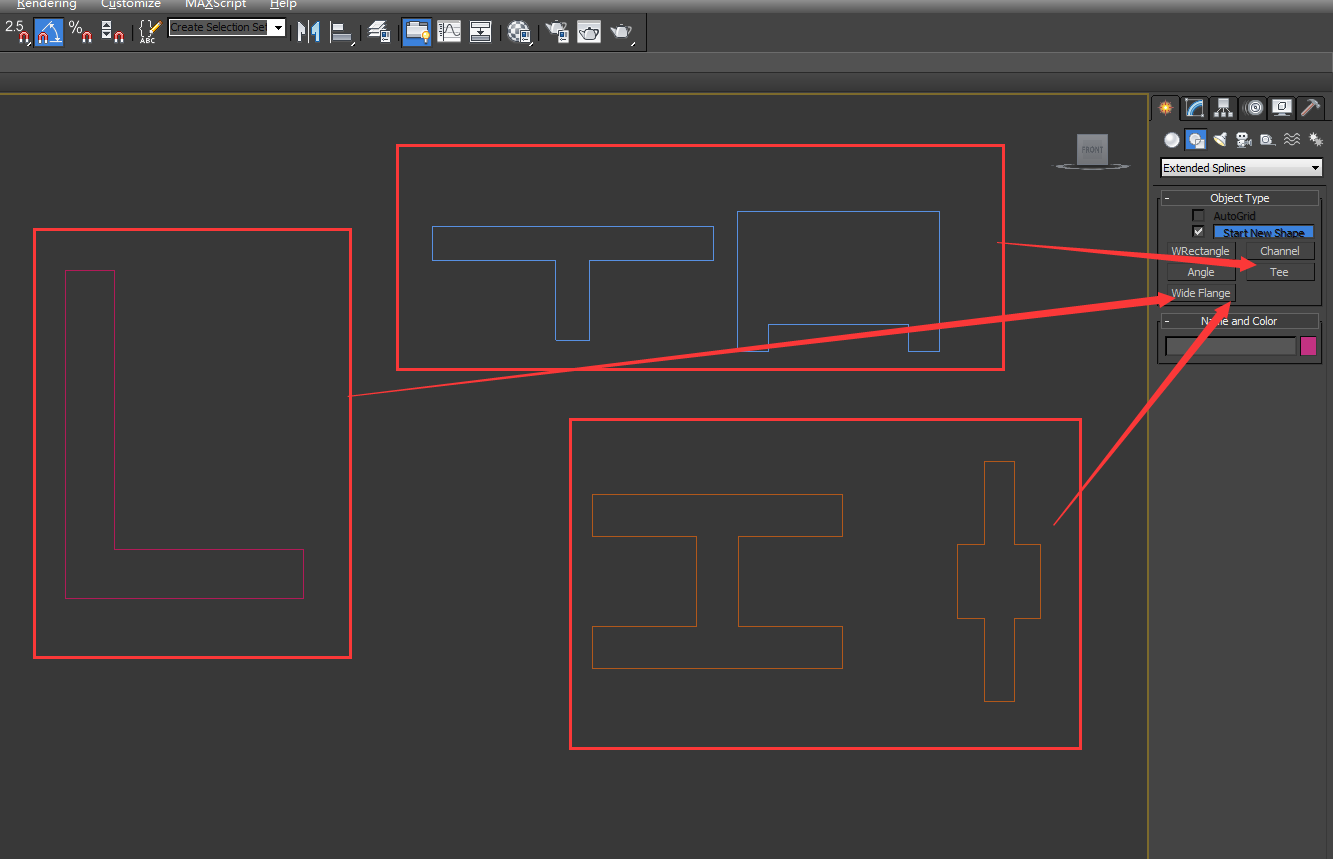
Task: Toggle the Percent Snap button
Action: (x=81, y=32)
